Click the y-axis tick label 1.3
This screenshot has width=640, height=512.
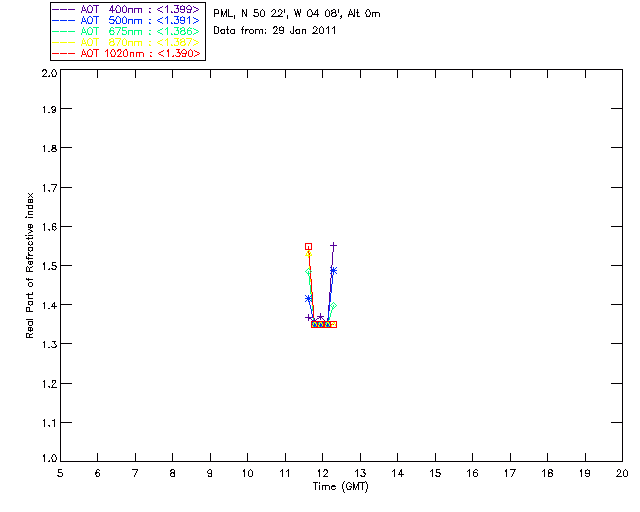(x=49, y=345)
